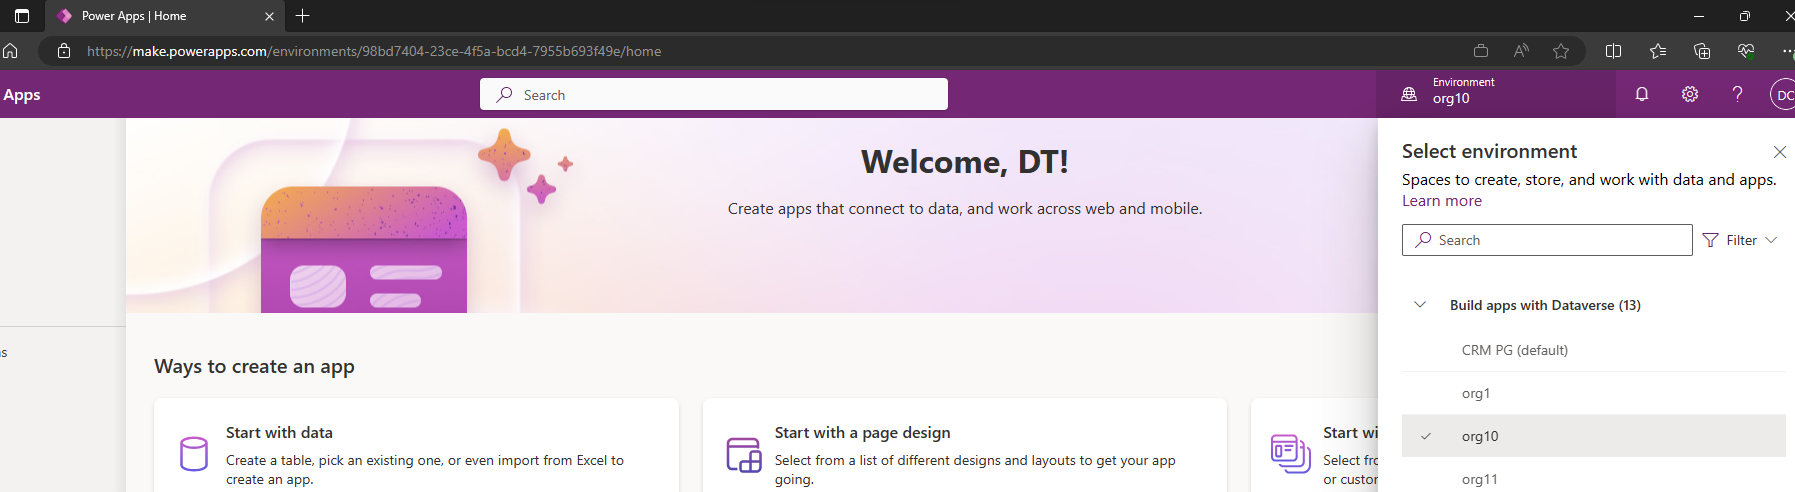Close the Select environment panel
This screenshot has width=1795, height=492.
[x=1780, y=152]
